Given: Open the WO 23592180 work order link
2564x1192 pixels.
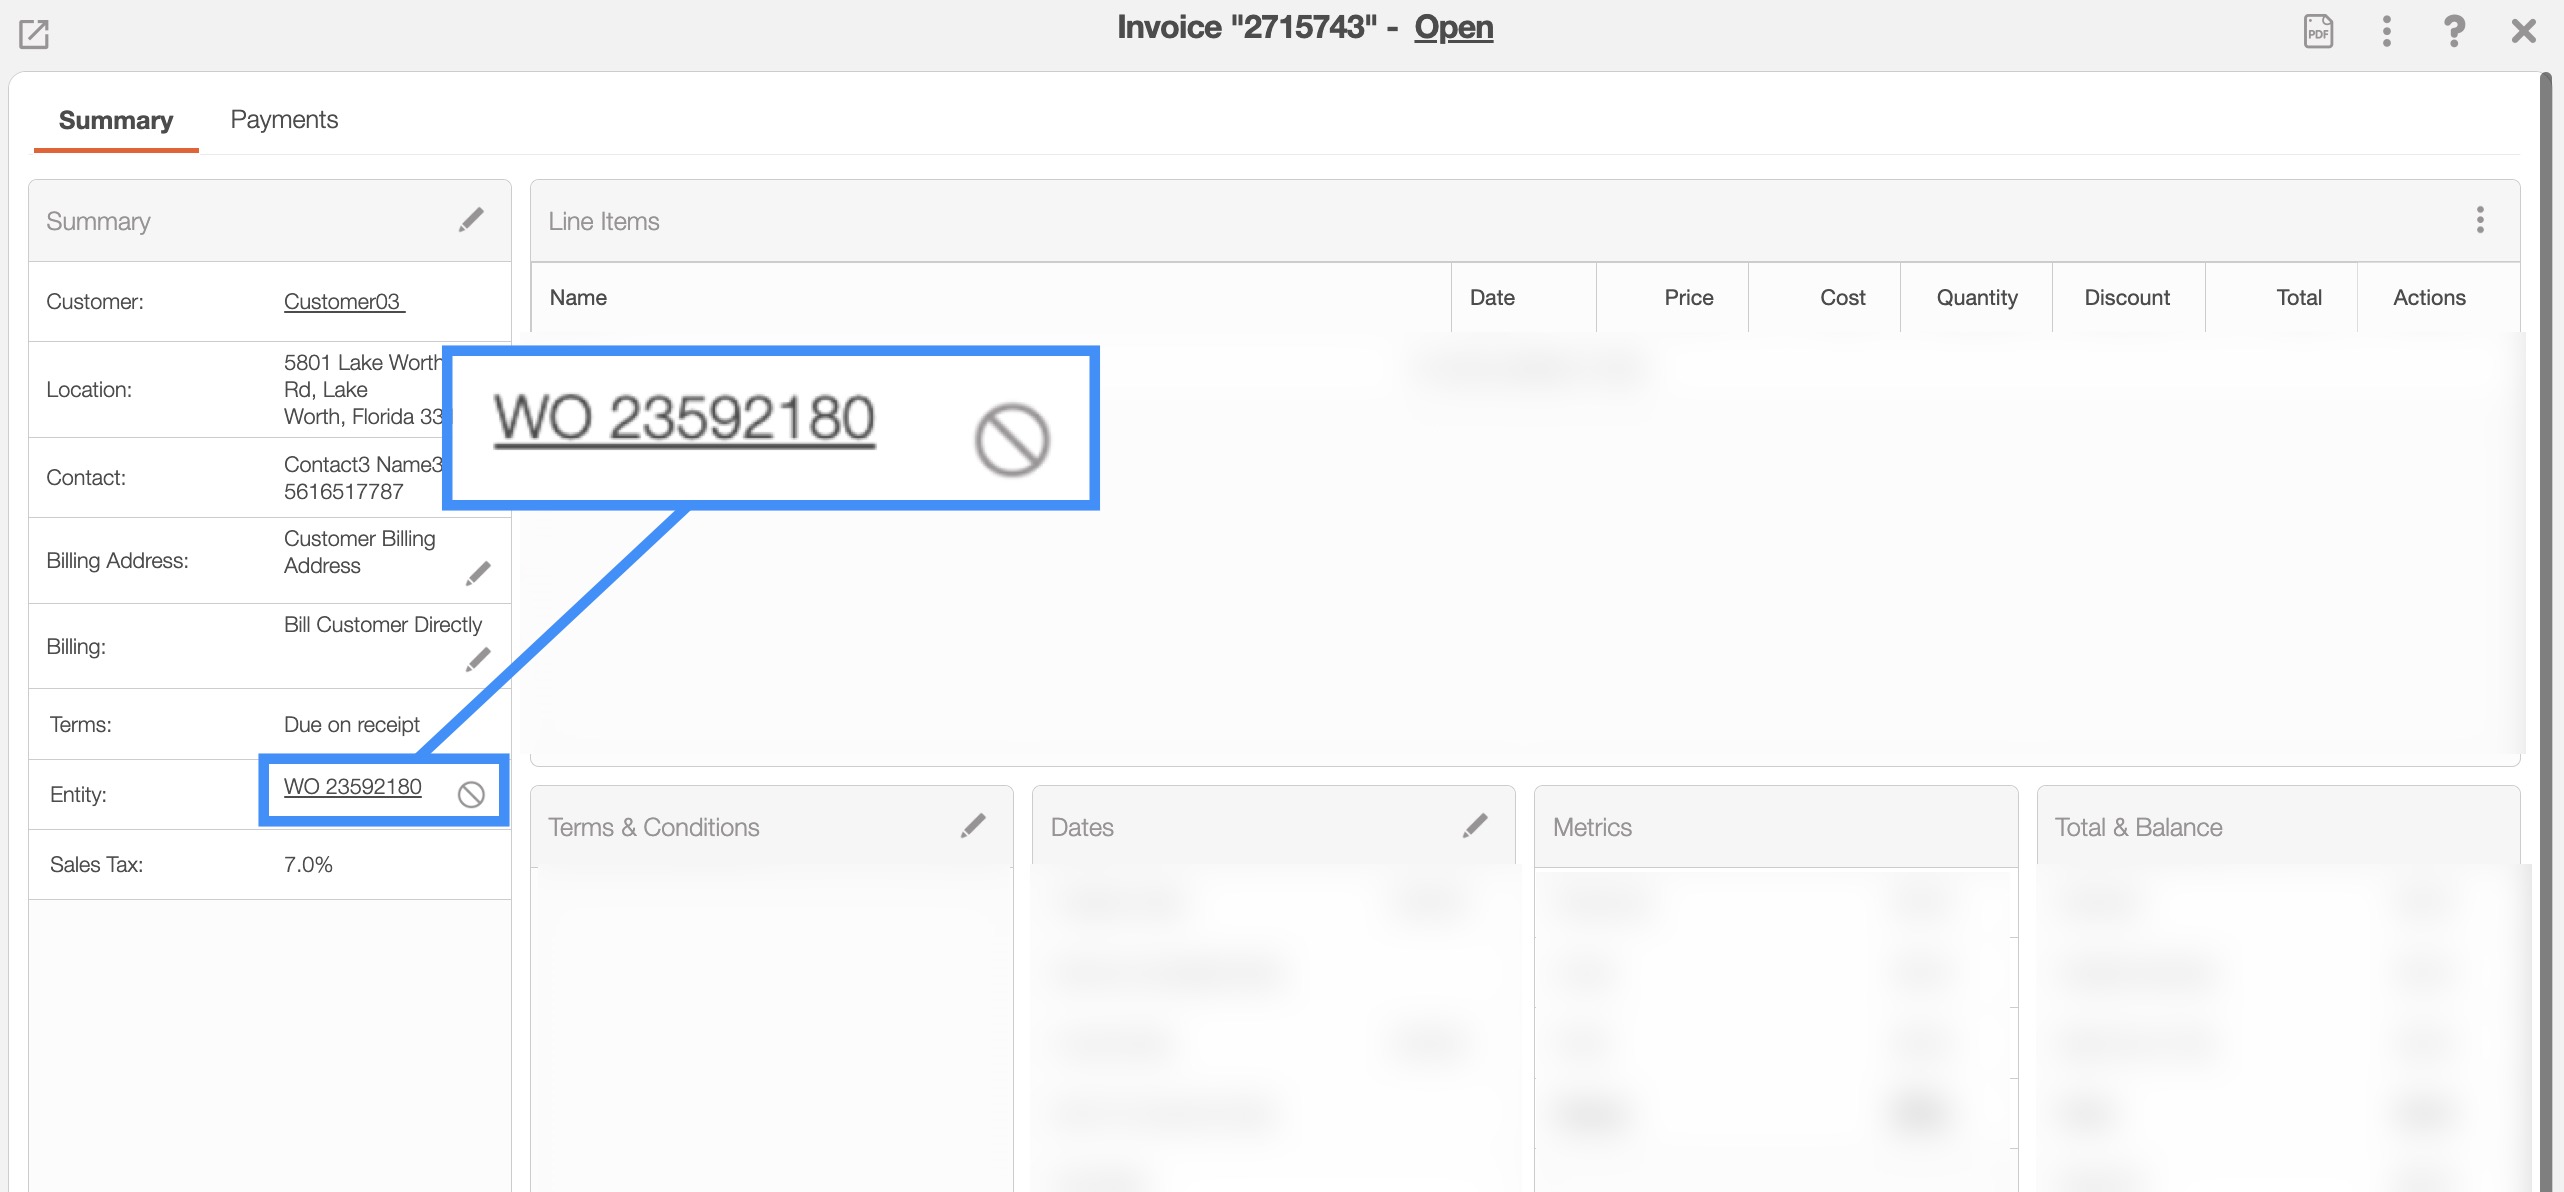Looking at the screenshot, I should [353, 787].
